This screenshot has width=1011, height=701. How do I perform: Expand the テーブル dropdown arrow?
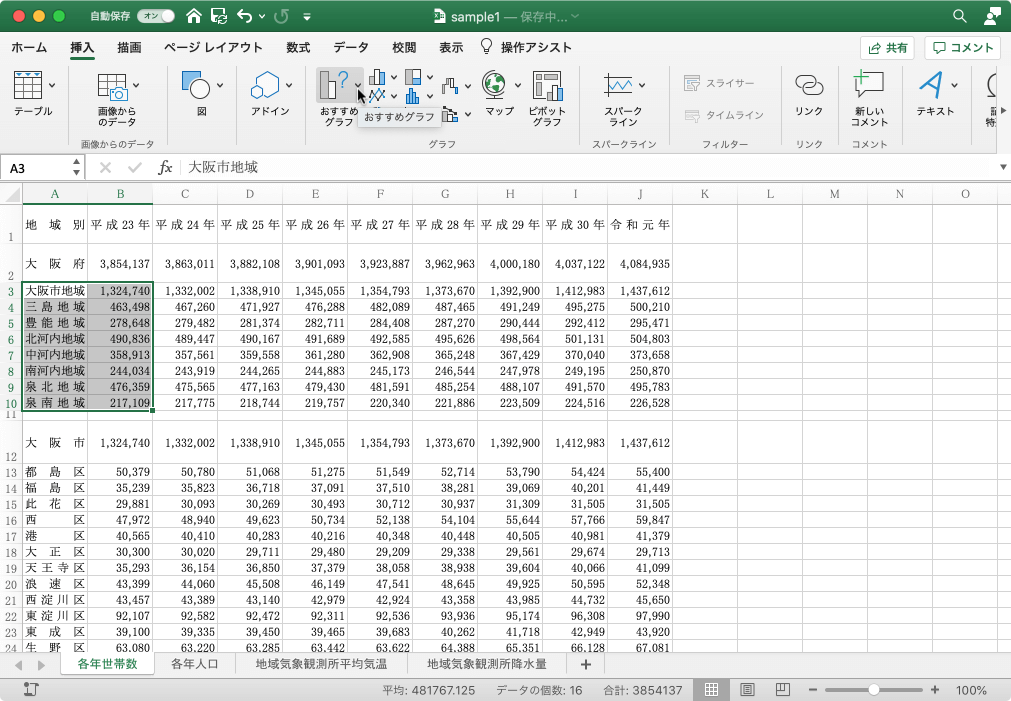click(x=52, y=85)
